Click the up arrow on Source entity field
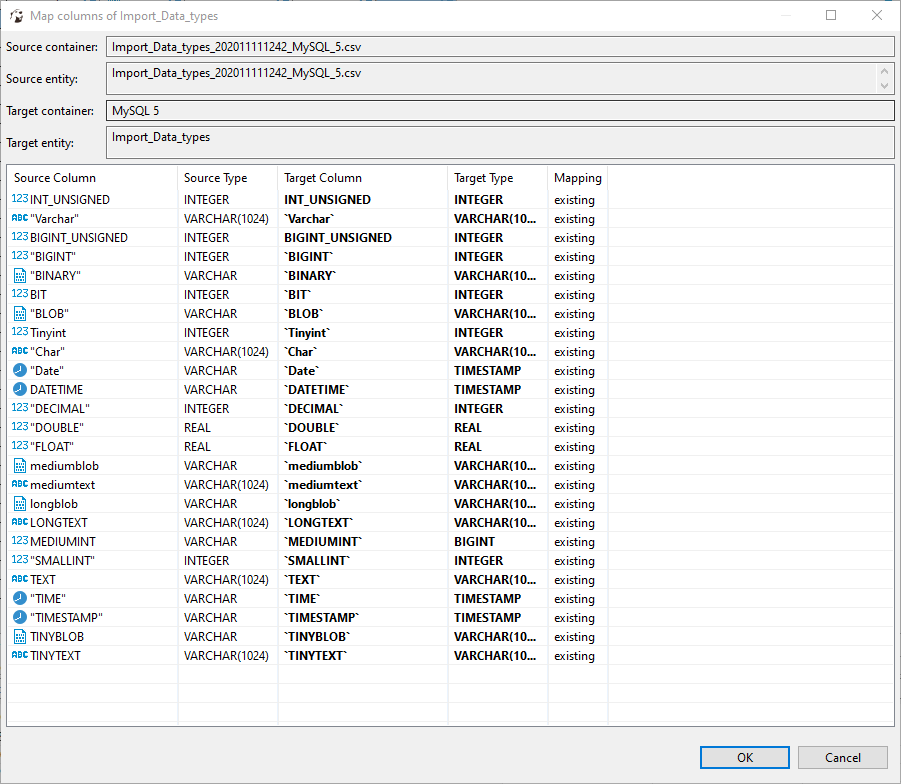901x784 pixels. tap(886, 72)
